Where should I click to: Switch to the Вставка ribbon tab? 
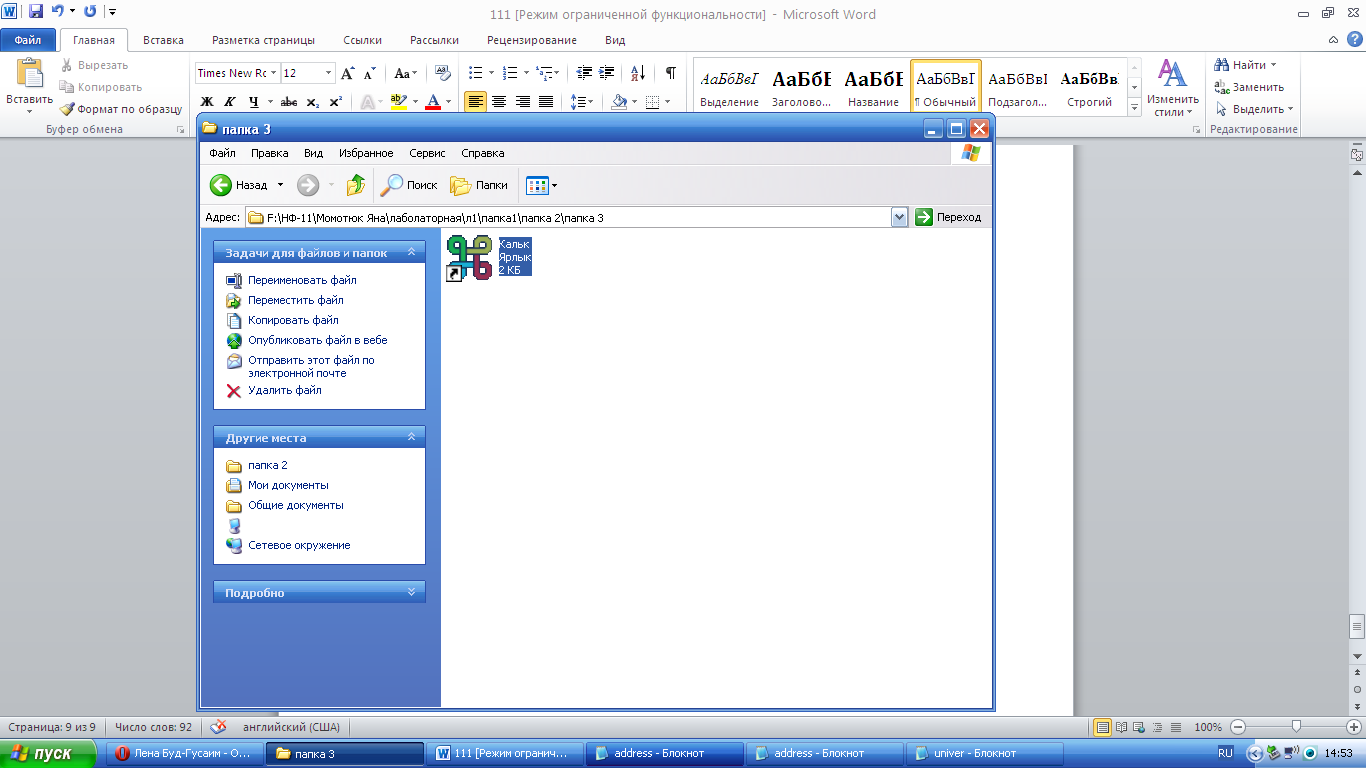(163, 40)
